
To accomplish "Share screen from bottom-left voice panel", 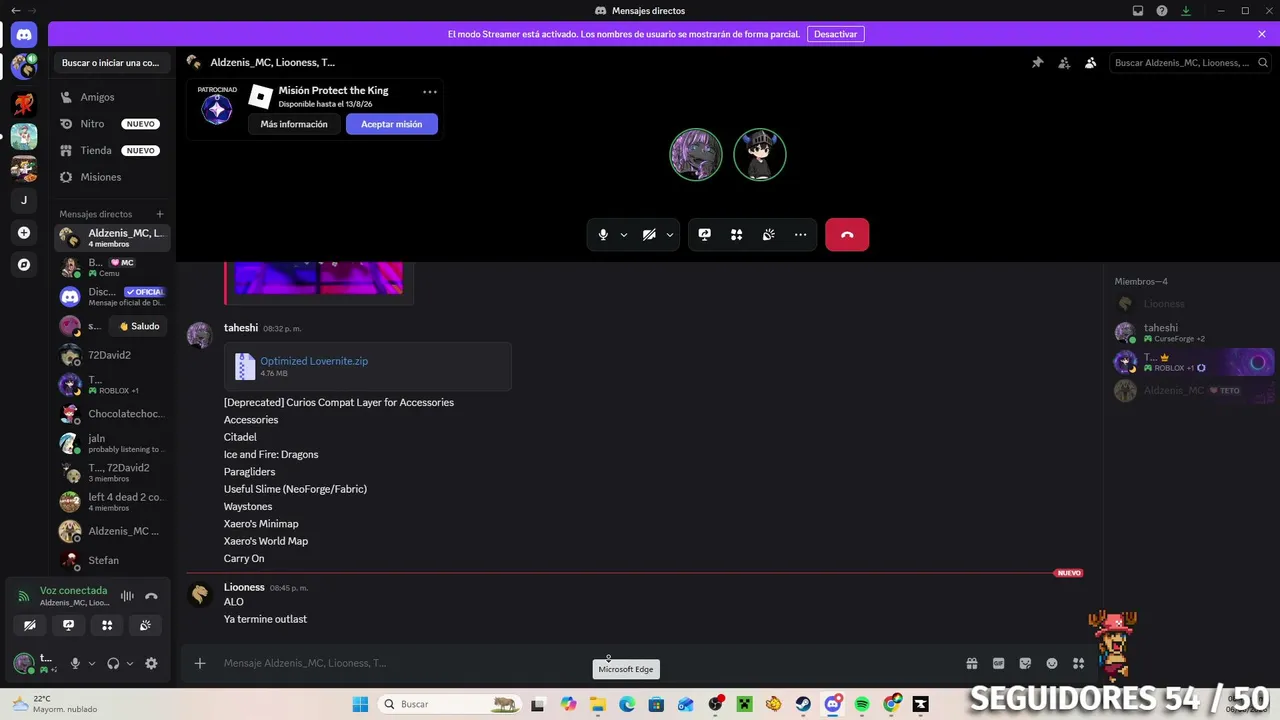I will point(69,626).
